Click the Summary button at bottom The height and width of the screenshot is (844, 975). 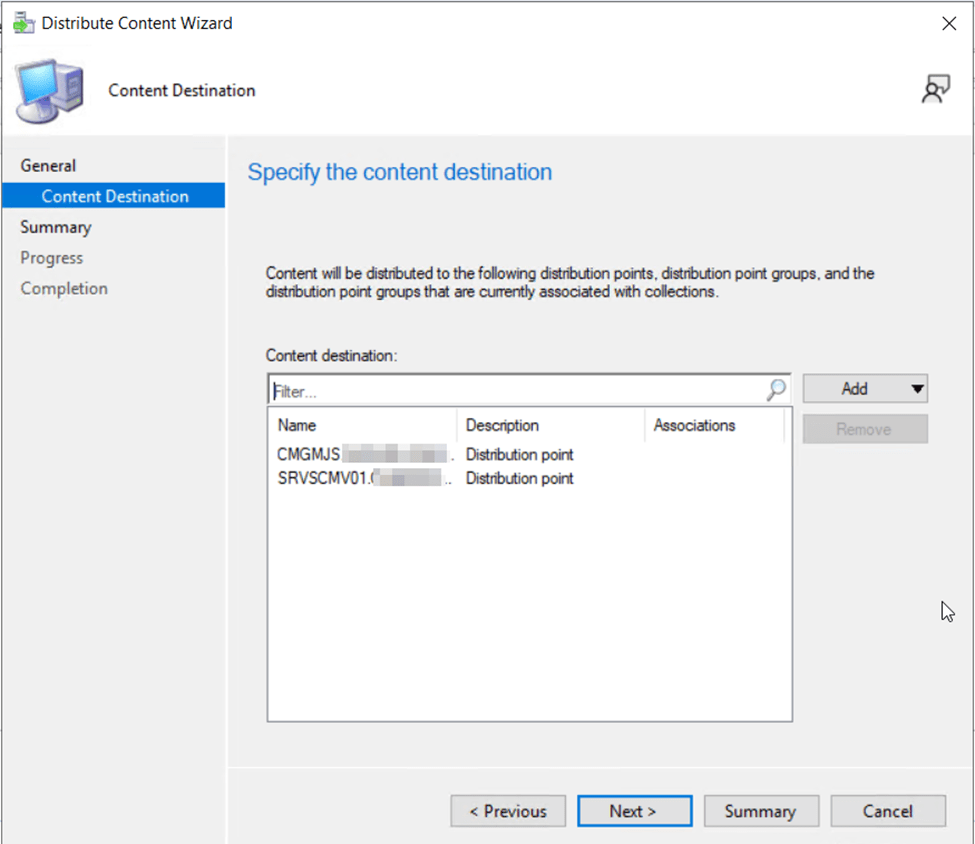point(760,811)
